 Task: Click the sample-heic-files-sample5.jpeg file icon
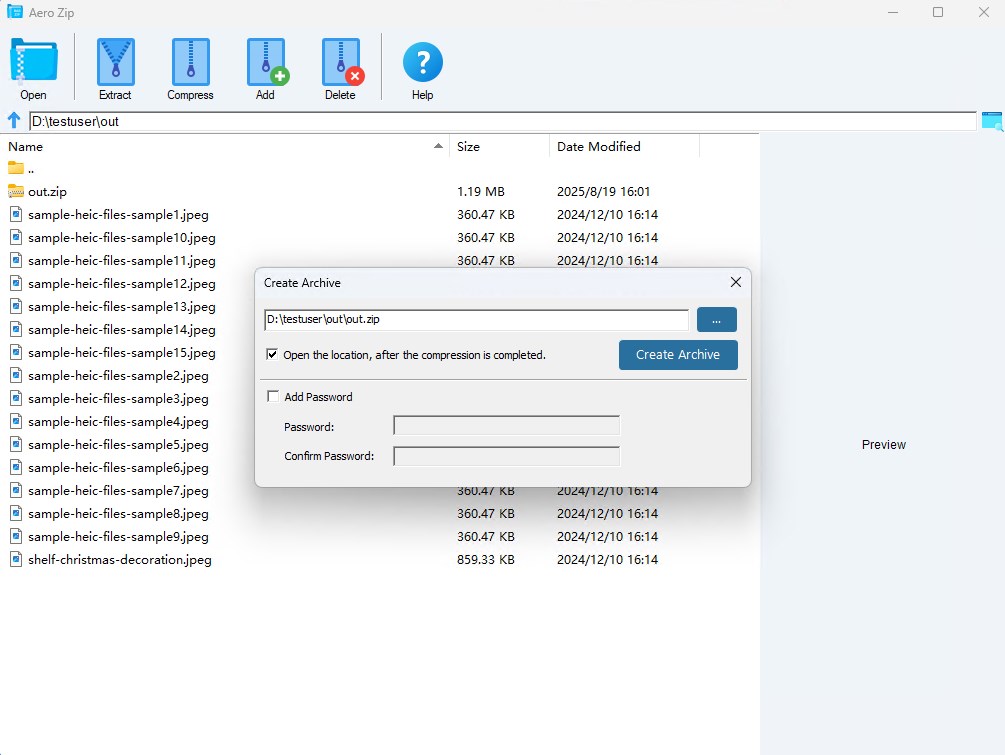click(16, 445)
